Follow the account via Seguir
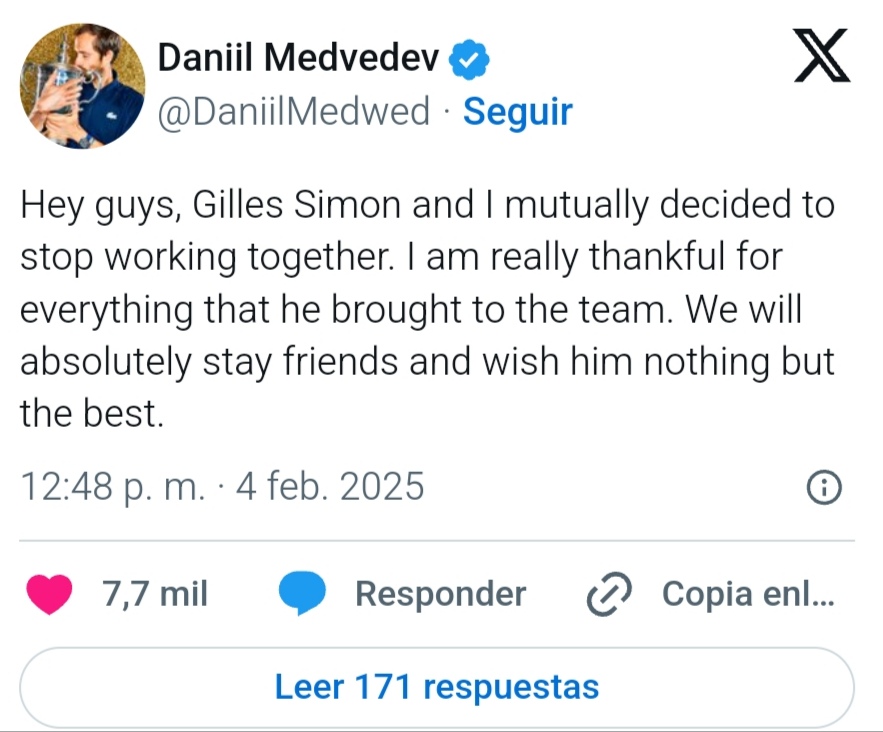The image size is (883, 732). click(x=518, y=111)
